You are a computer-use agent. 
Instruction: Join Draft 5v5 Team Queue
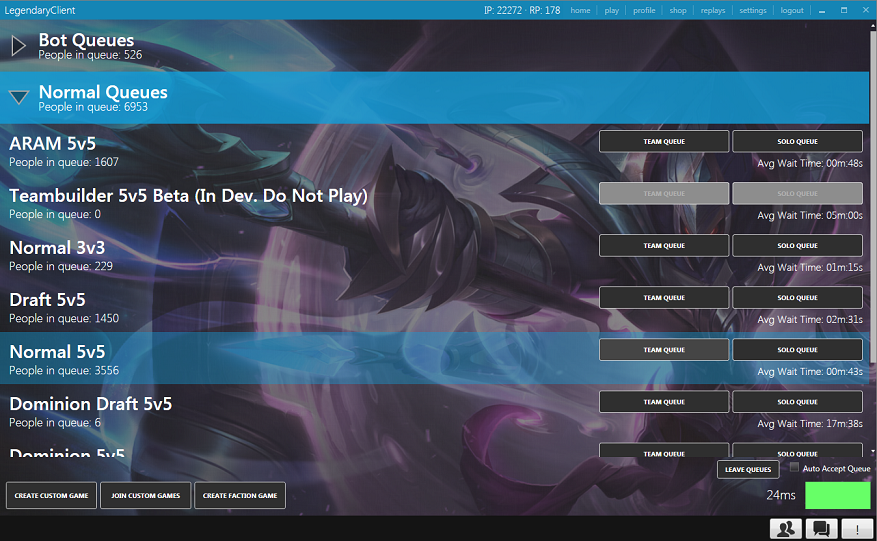coord(664,298)
